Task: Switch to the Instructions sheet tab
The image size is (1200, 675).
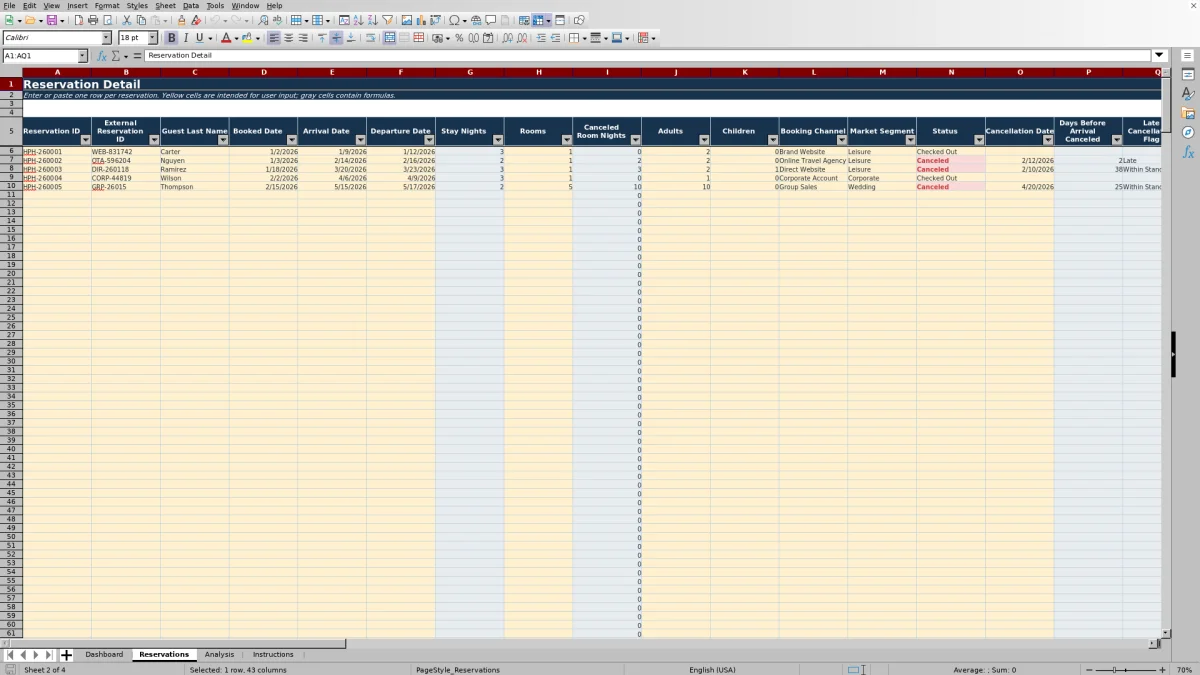Action: [273, 654]
